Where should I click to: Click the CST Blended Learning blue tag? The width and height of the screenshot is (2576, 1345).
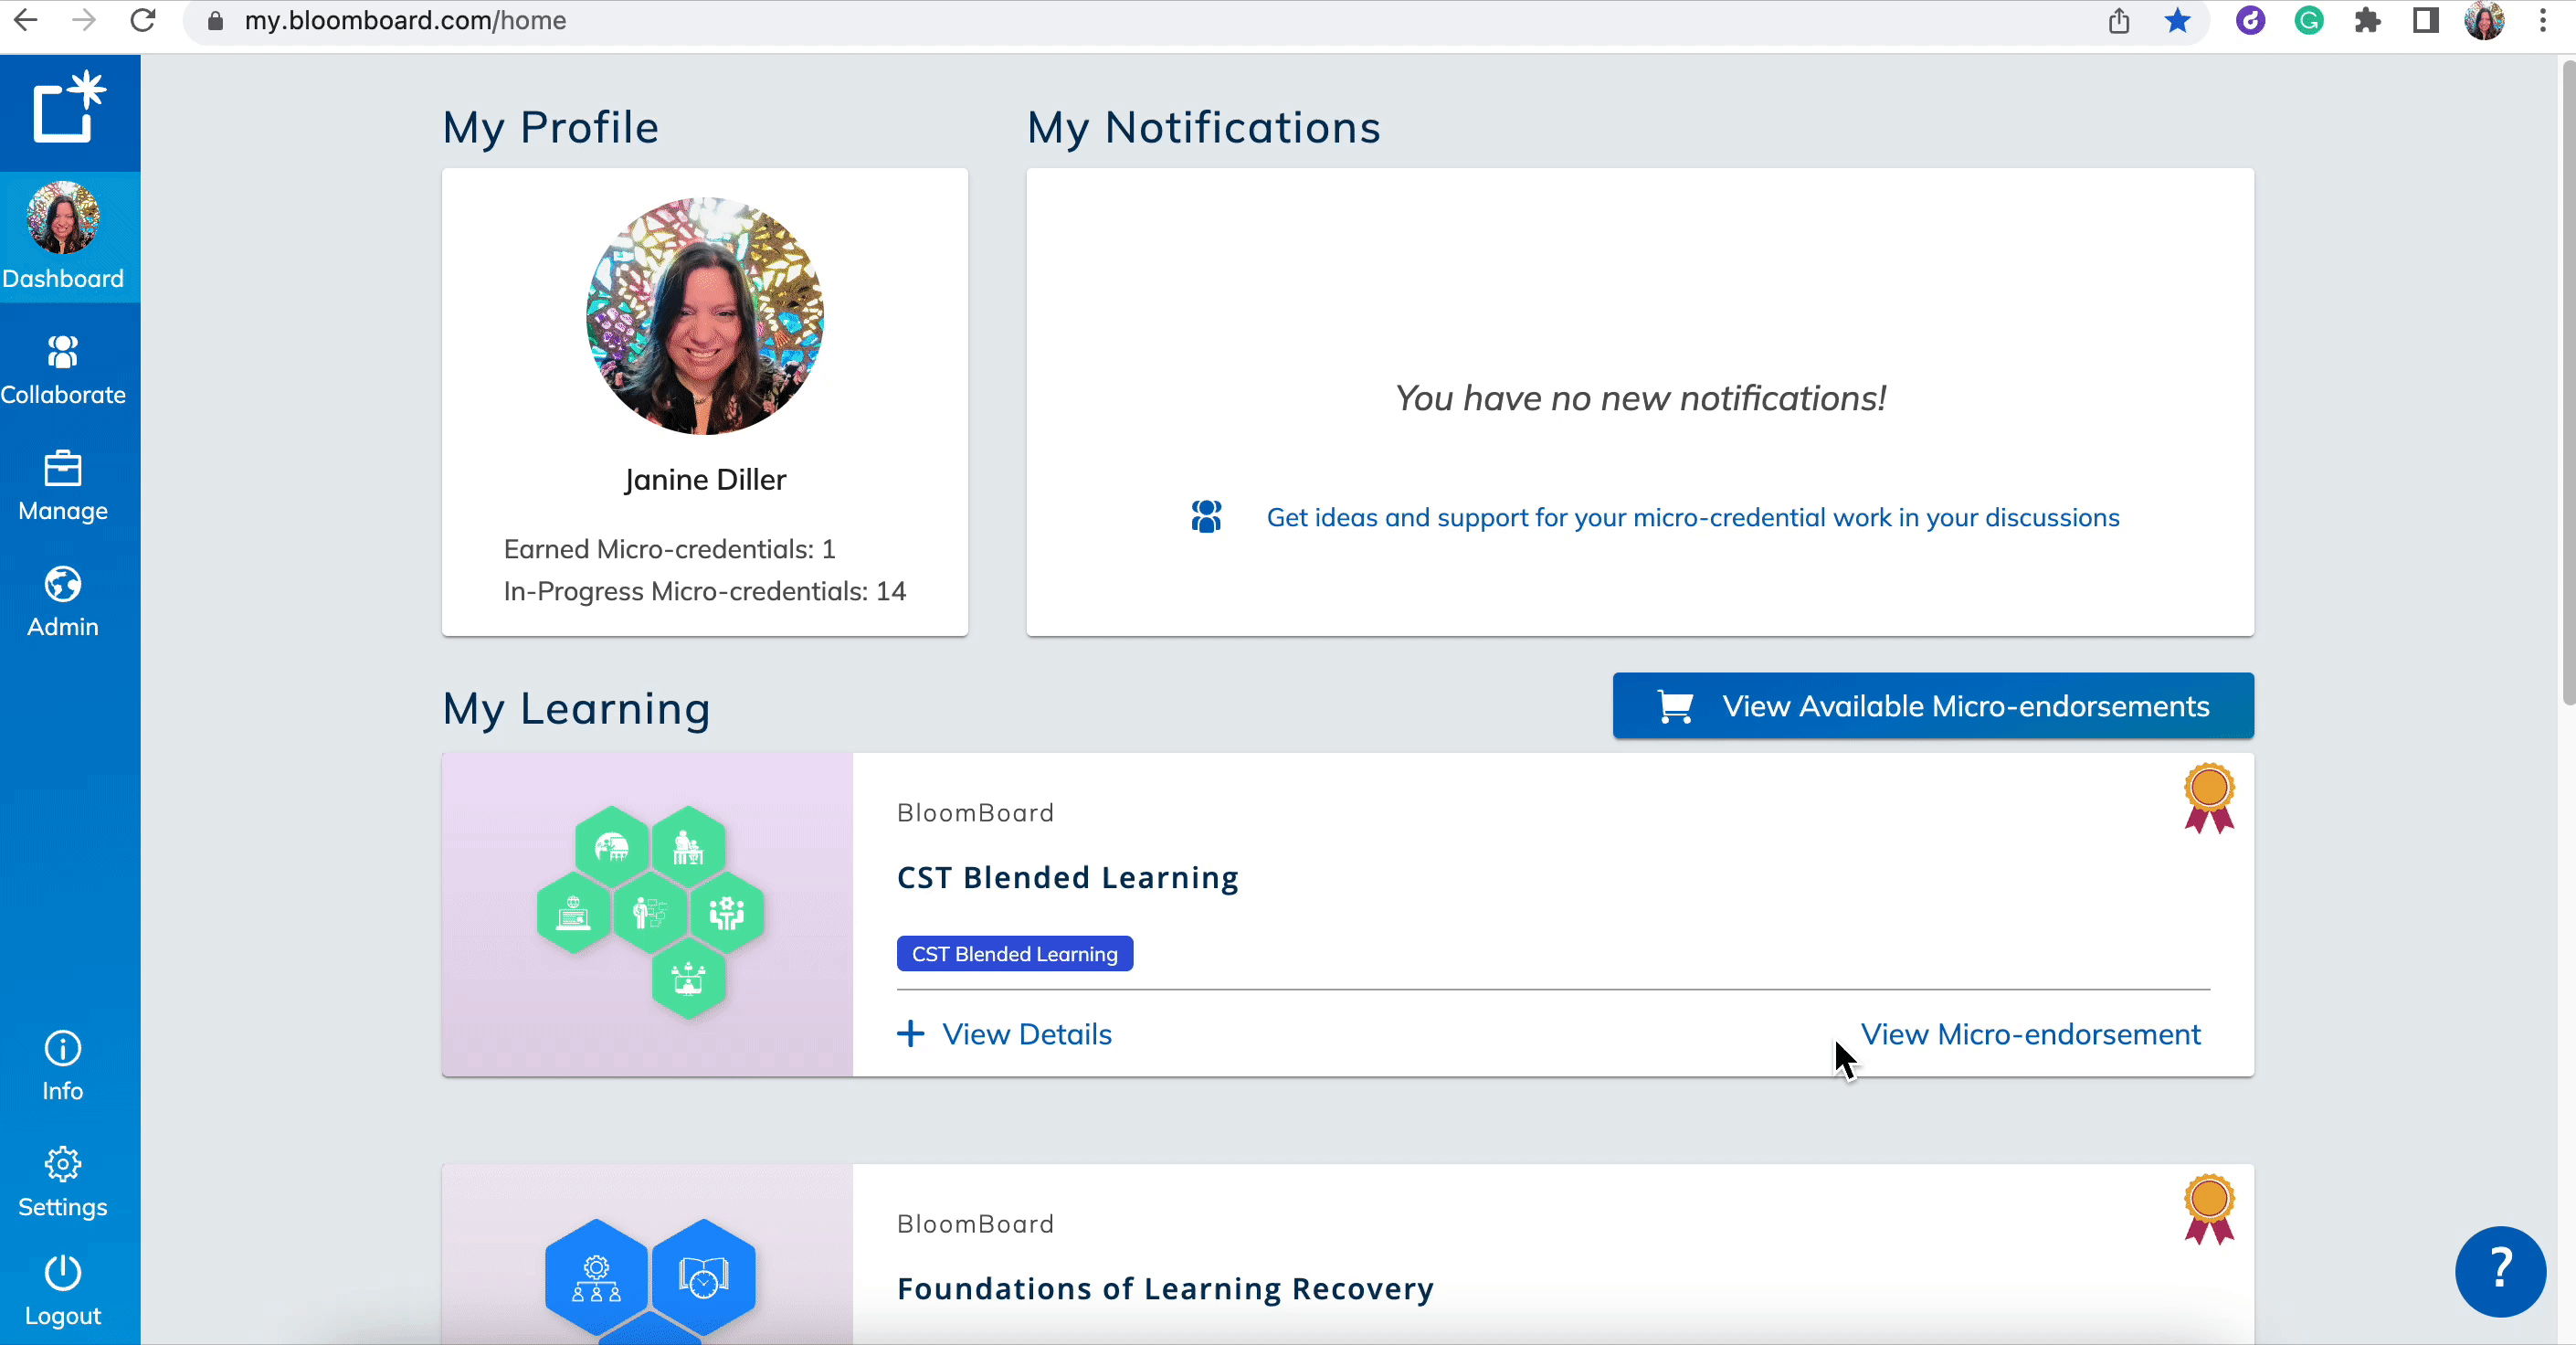tap(1014, 954)
